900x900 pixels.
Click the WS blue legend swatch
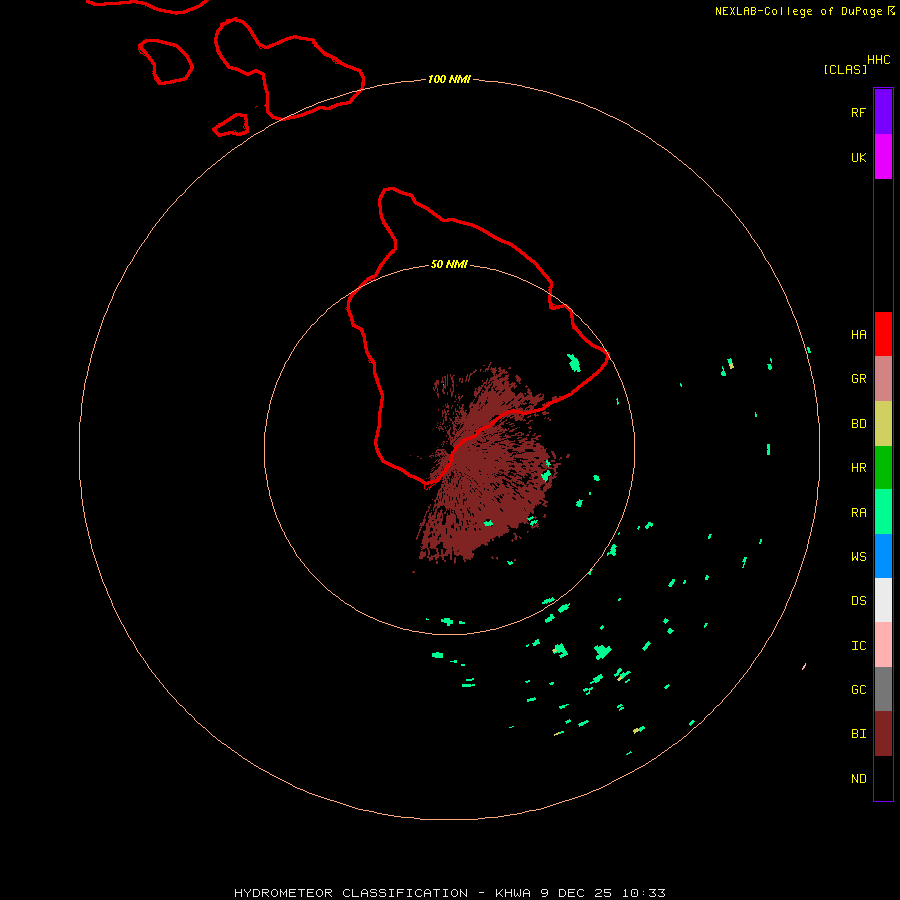pos(883,556)
